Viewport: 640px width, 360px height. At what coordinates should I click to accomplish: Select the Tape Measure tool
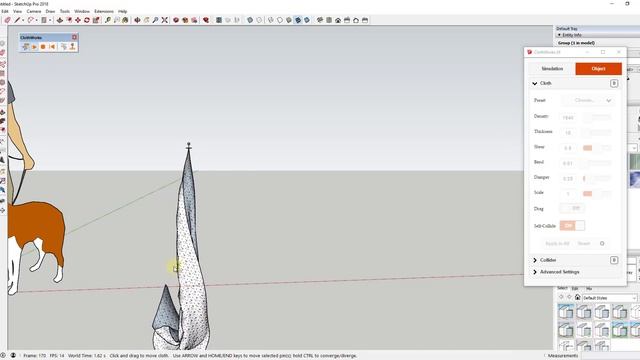point(107,20)
